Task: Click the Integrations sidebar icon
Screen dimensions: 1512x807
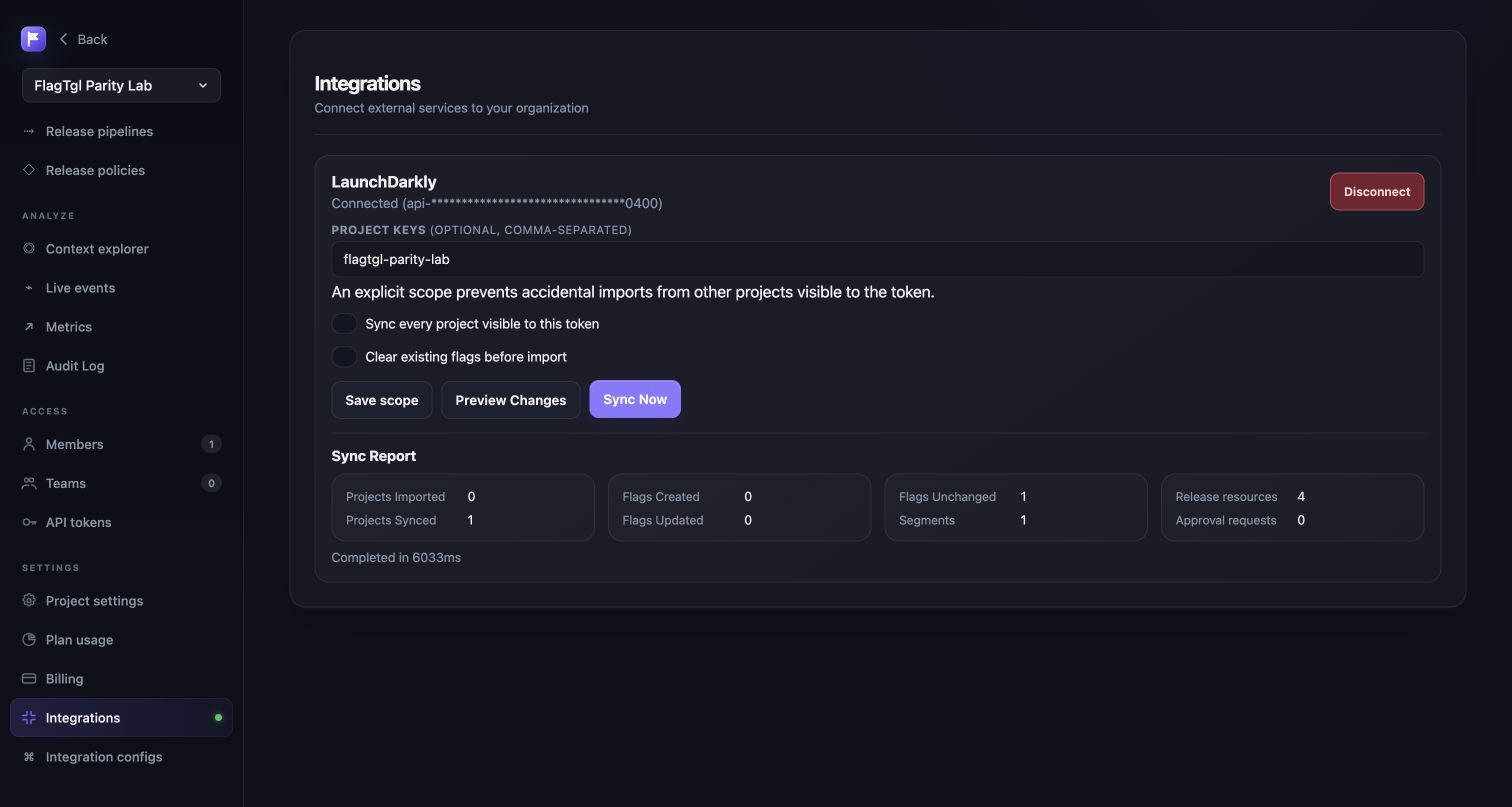Action: pyautogui.click(x=29, y=718)
